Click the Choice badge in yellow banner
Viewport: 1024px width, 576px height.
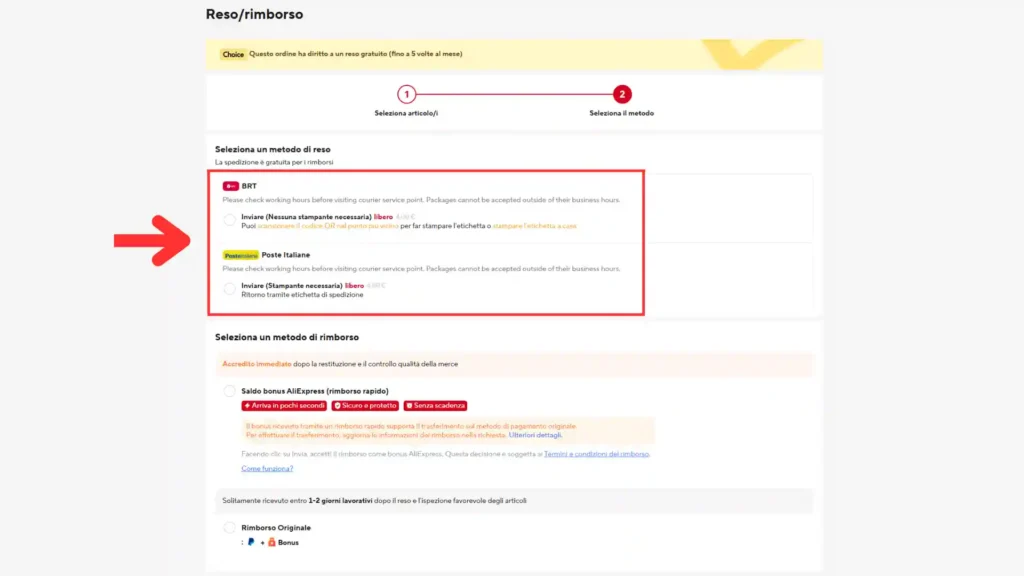click(232, 54)
